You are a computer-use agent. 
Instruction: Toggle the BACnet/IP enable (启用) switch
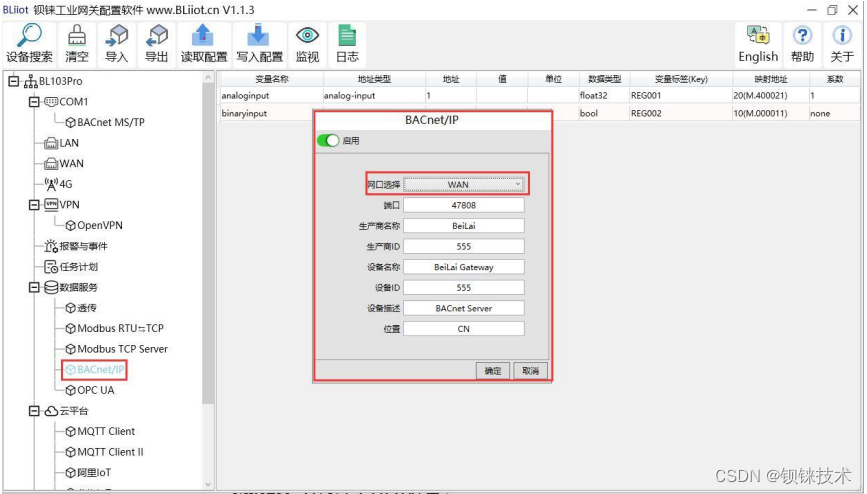coord(327,141)
